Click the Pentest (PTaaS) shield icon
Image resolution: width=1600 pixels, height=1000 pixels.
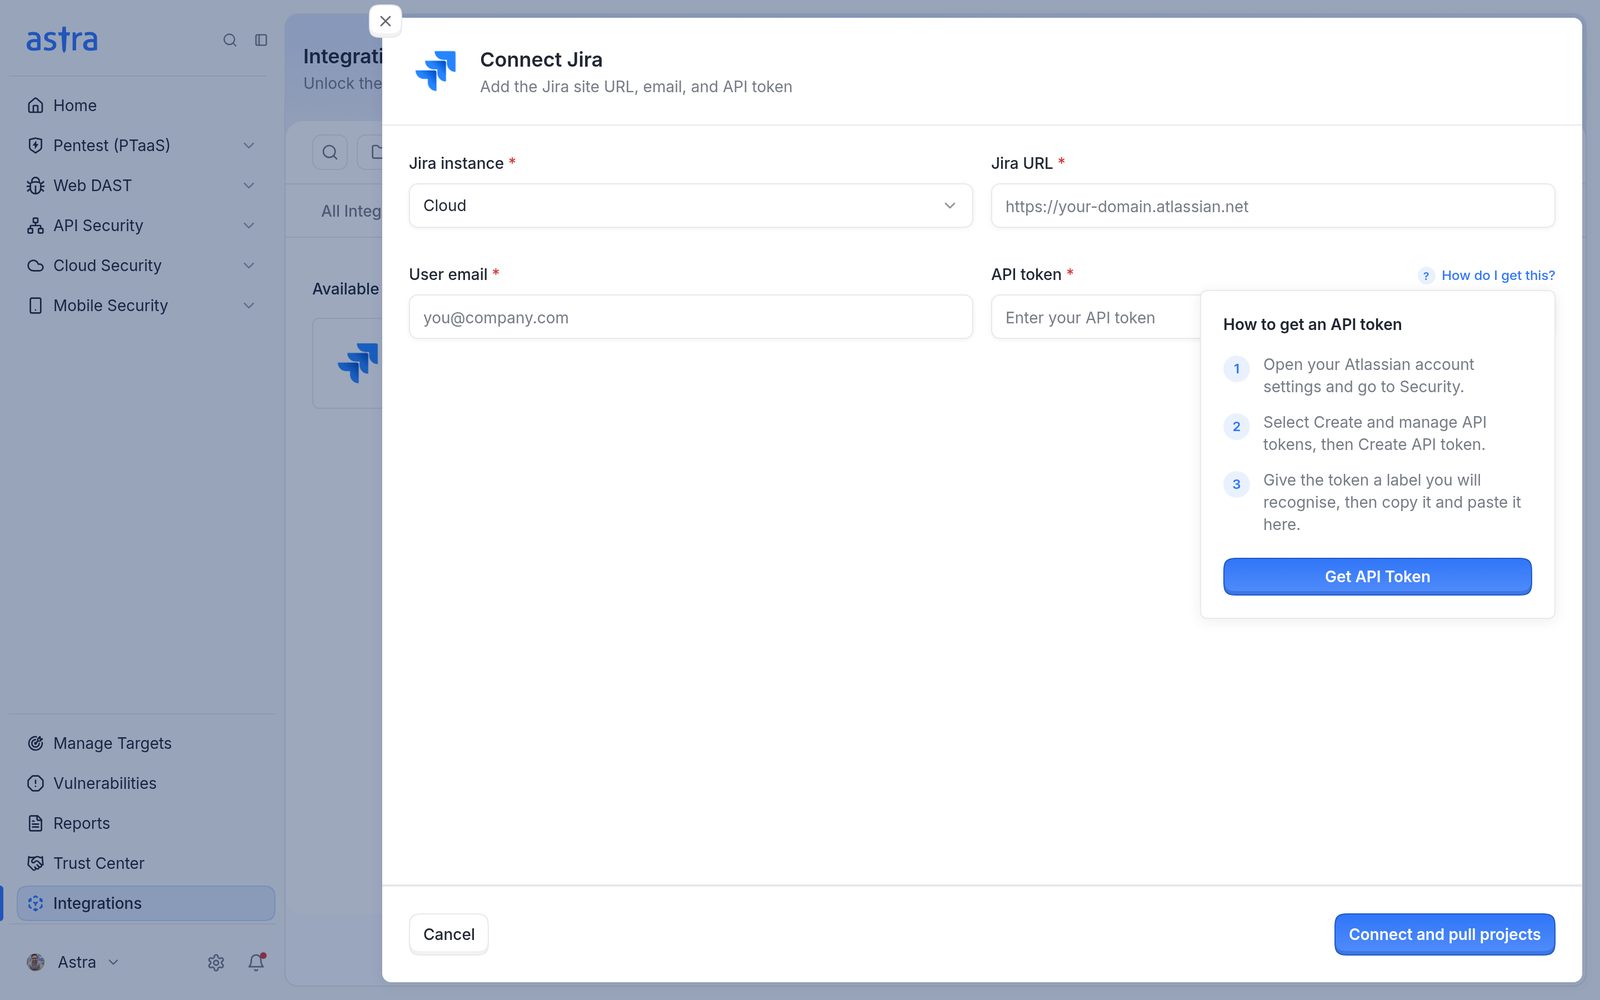click(x=36, y=145)
